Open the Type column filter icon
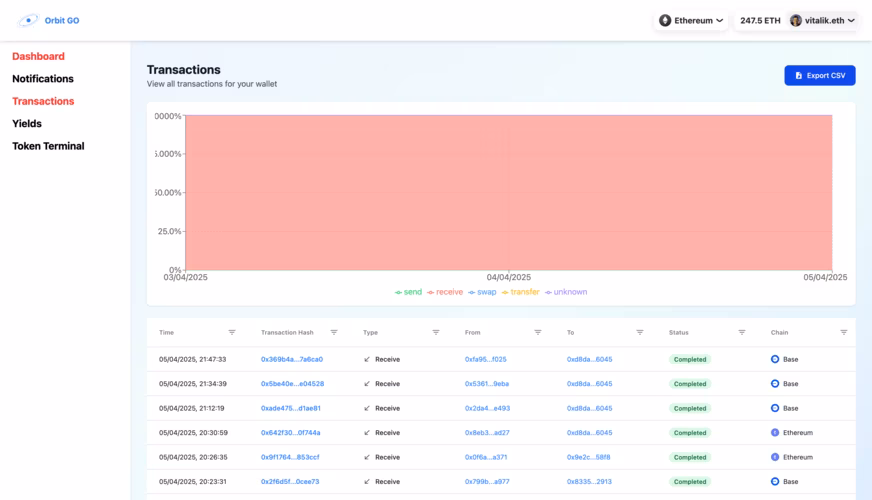The height and width of the screenshot is (500, 872). click(436, 333)
